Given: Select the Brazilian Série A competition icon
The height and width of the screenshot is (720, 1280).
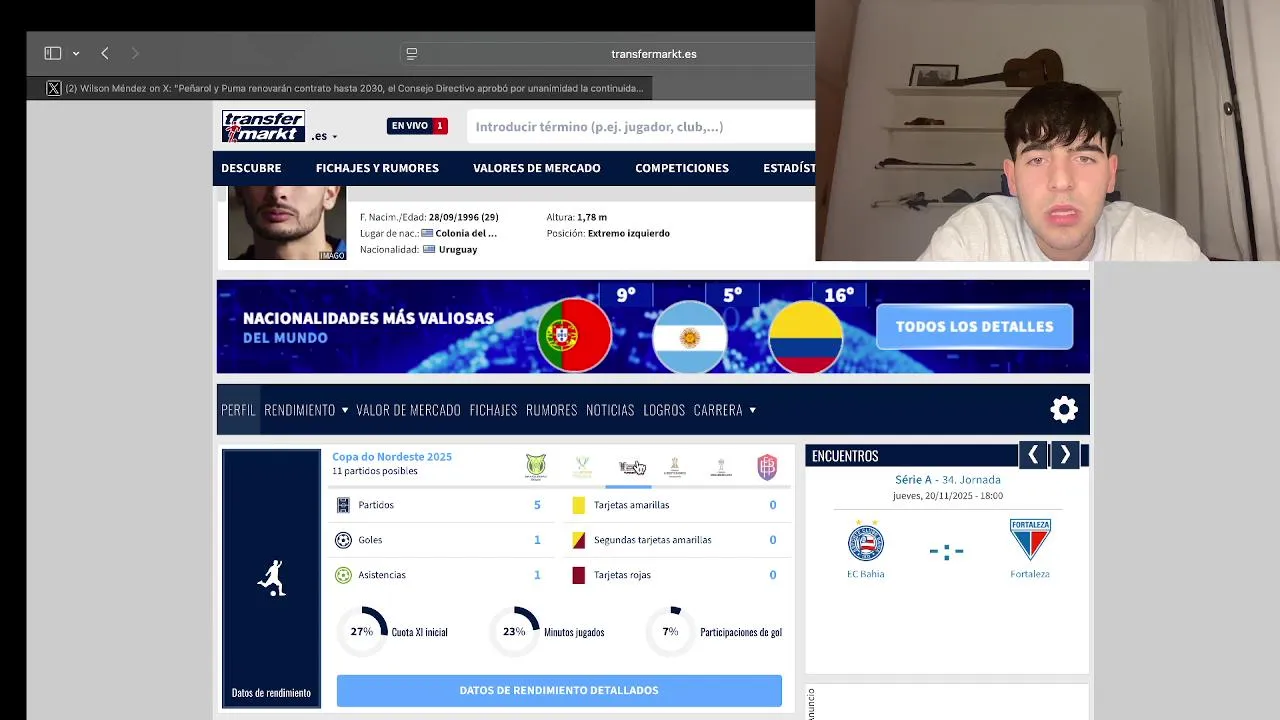Looking at the screenshot, I should point(536,467).
